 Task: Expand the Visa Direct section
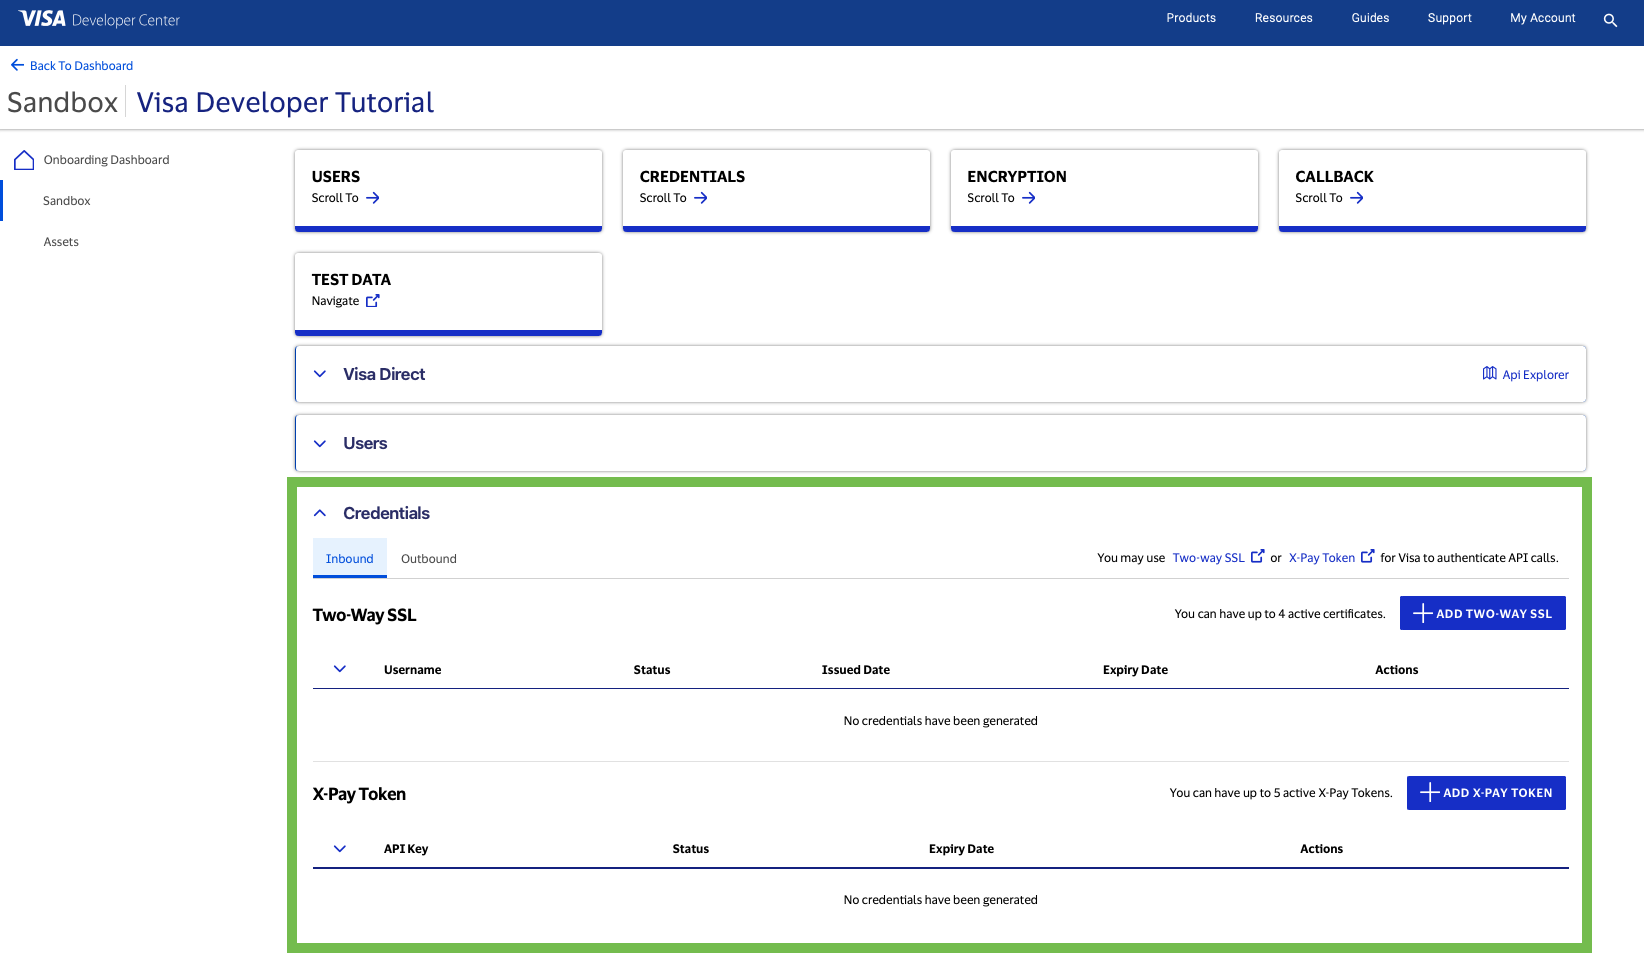click(x=320, y=374)
